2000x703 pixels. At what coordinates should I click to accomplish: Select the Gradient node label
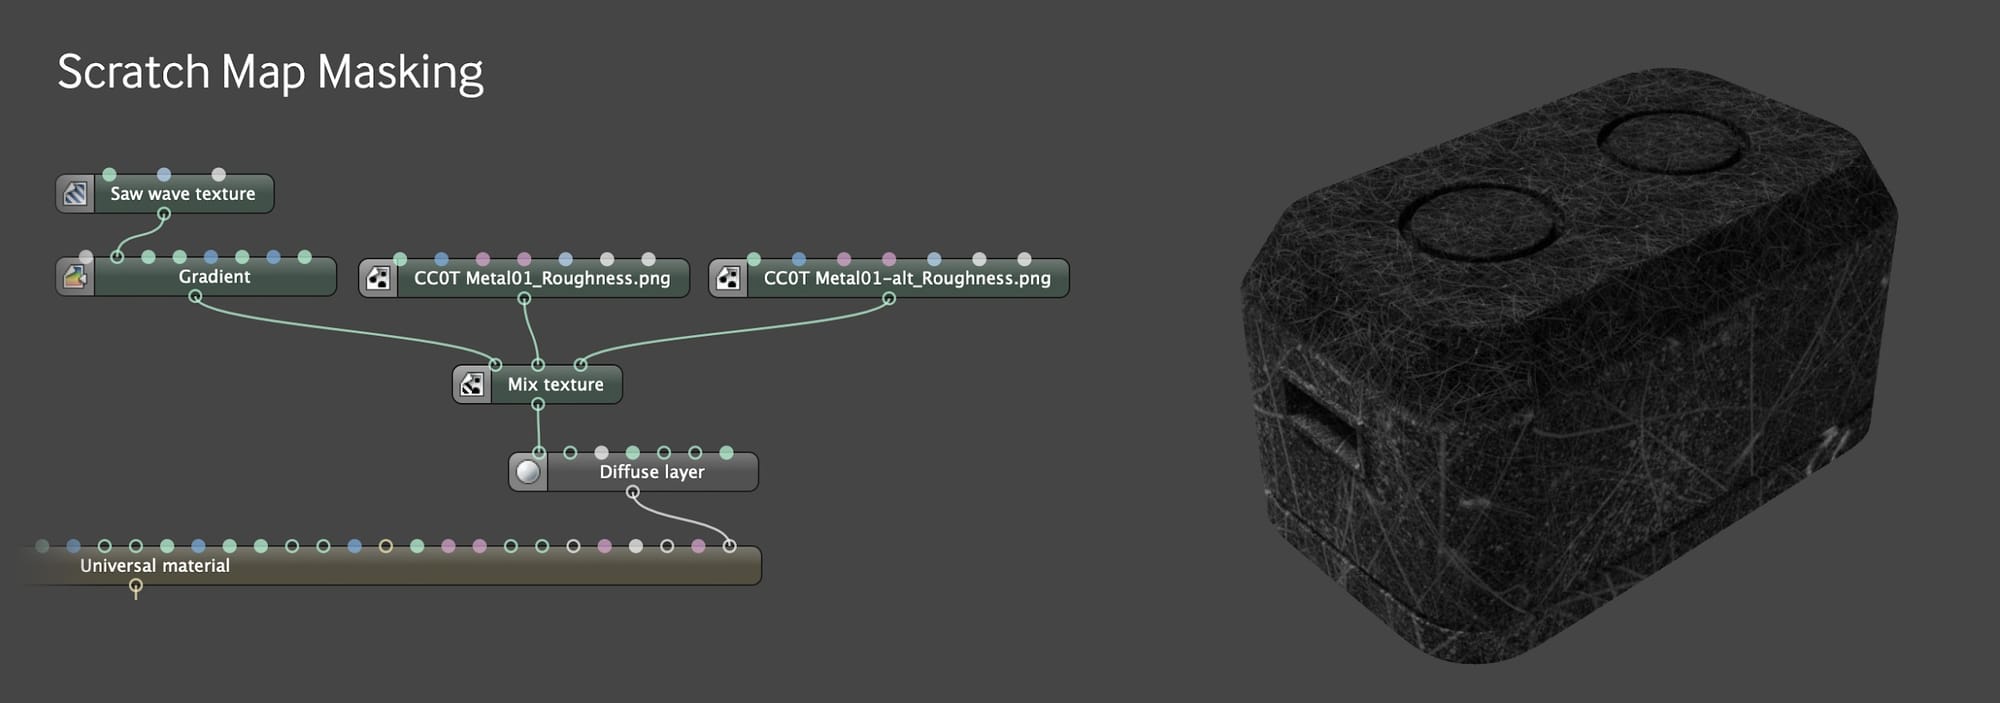(214, 277)
